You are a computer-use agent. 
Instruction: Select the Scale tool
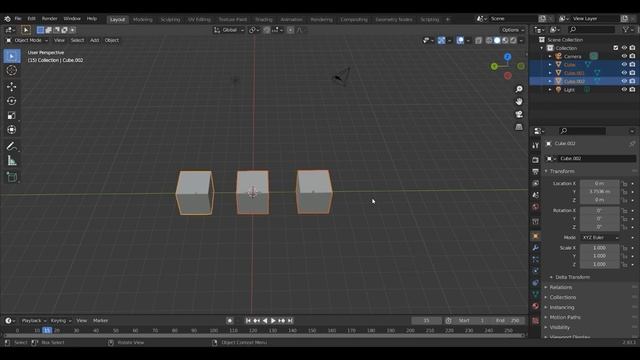pos(12,116)
